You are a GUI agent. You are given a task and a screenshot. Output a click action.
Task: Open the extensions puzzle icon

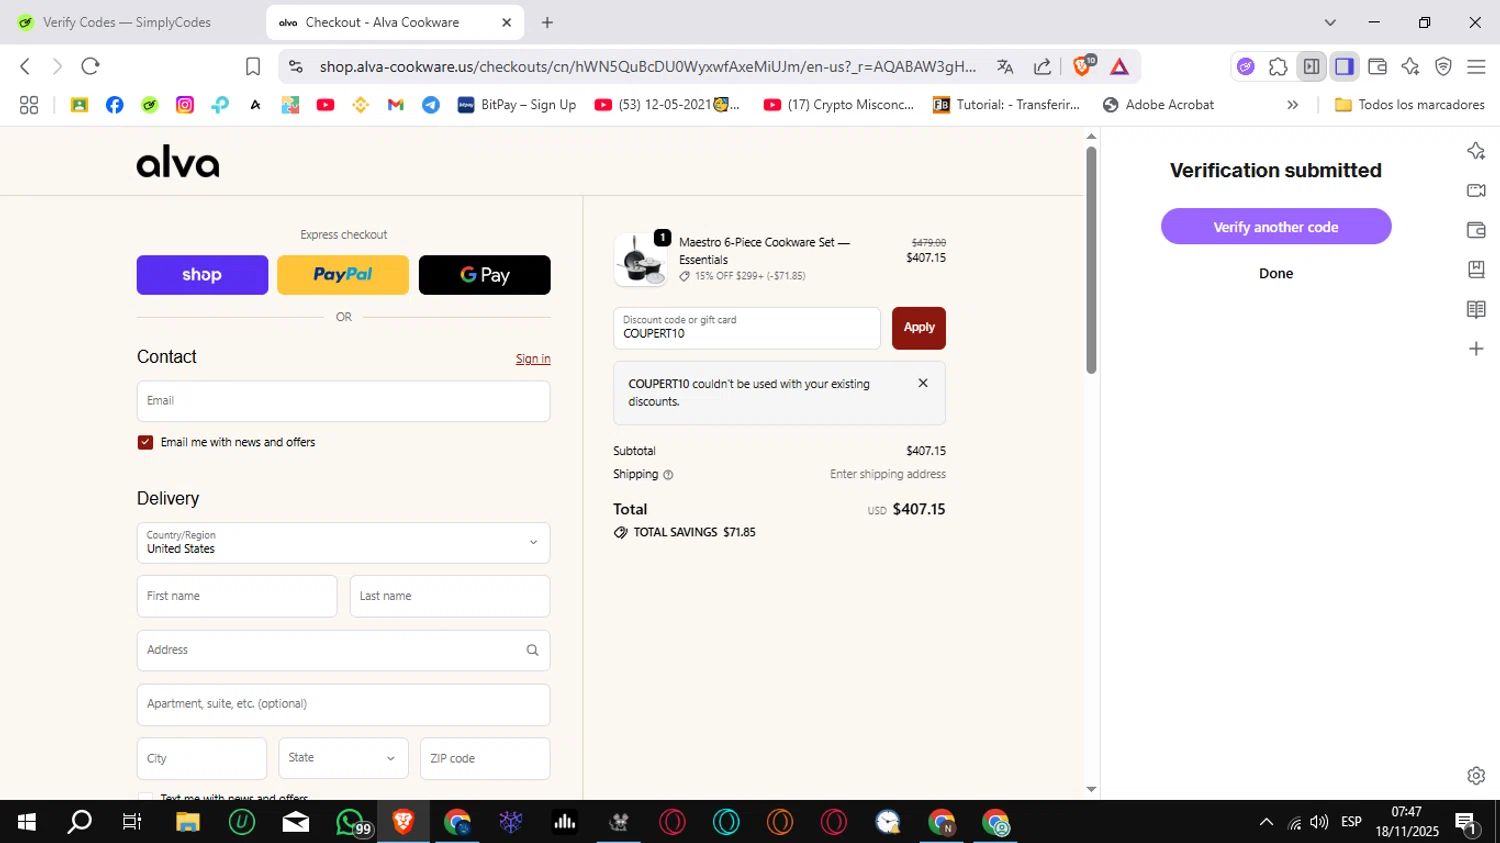pyautogui.click(x=1278, y=66)
